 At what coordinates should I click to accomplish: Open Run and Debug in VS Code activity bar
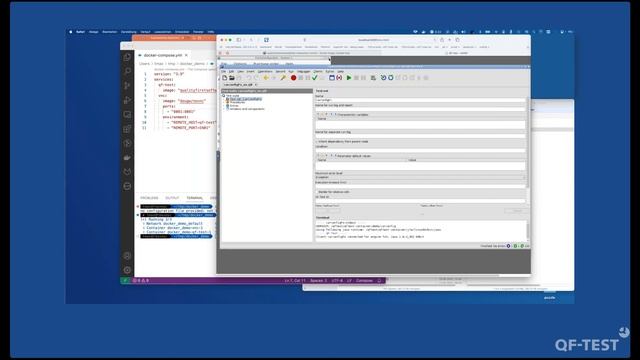(x=127, y=100)
